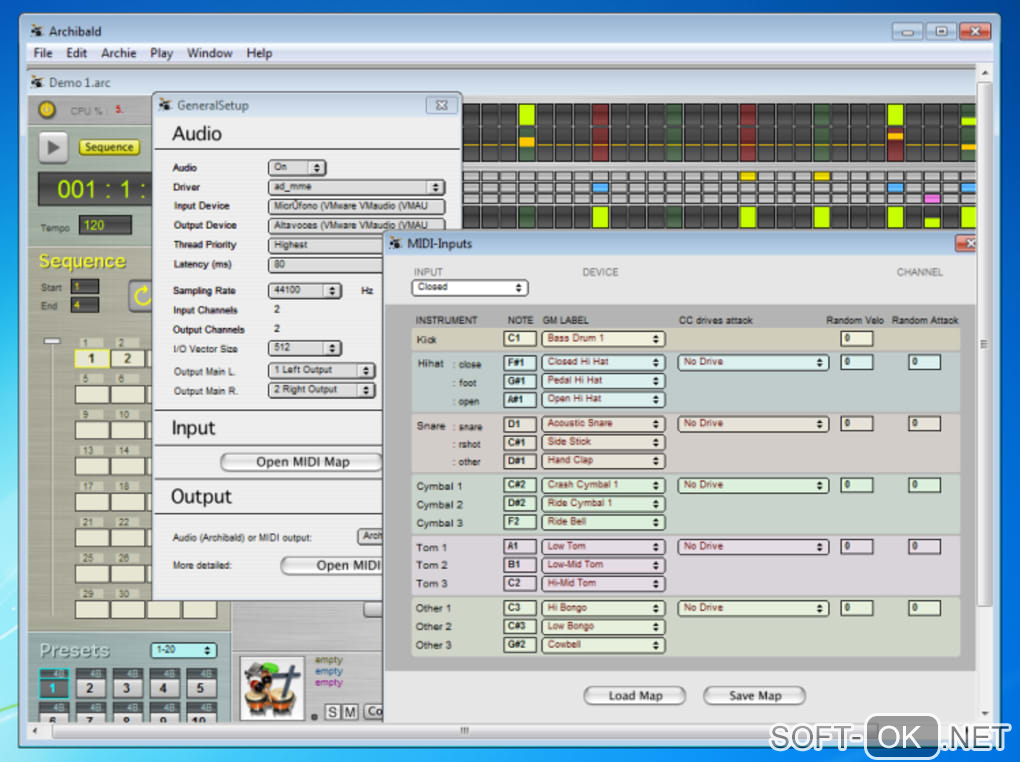This screenshot has width=1020, height=762.
Task: Open the Window menu
Action: click(x=209, y=53)
